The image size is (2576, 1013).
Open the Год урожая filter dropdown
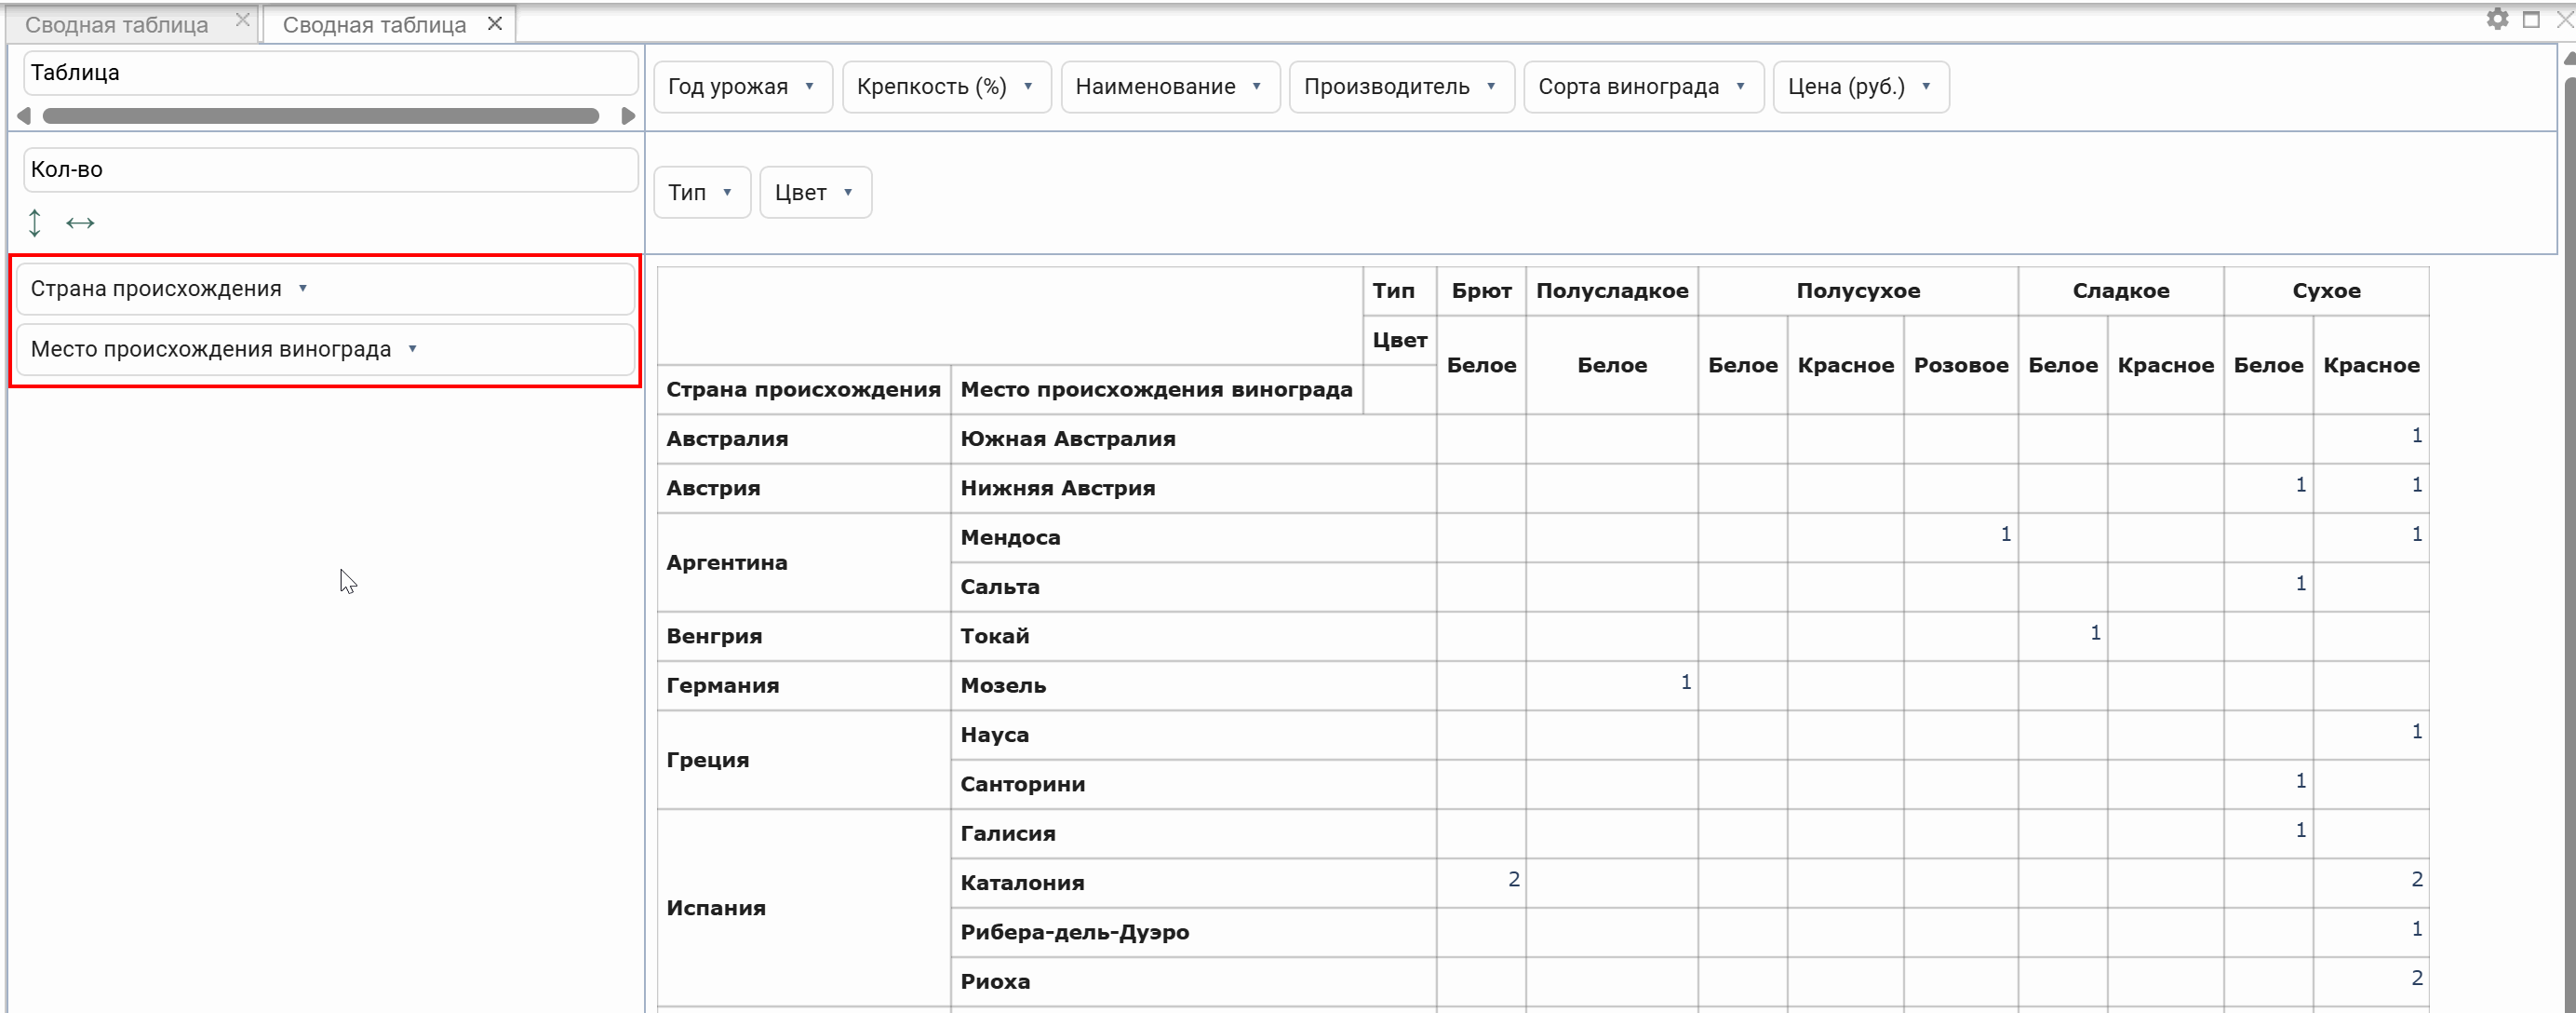point(809,87)
